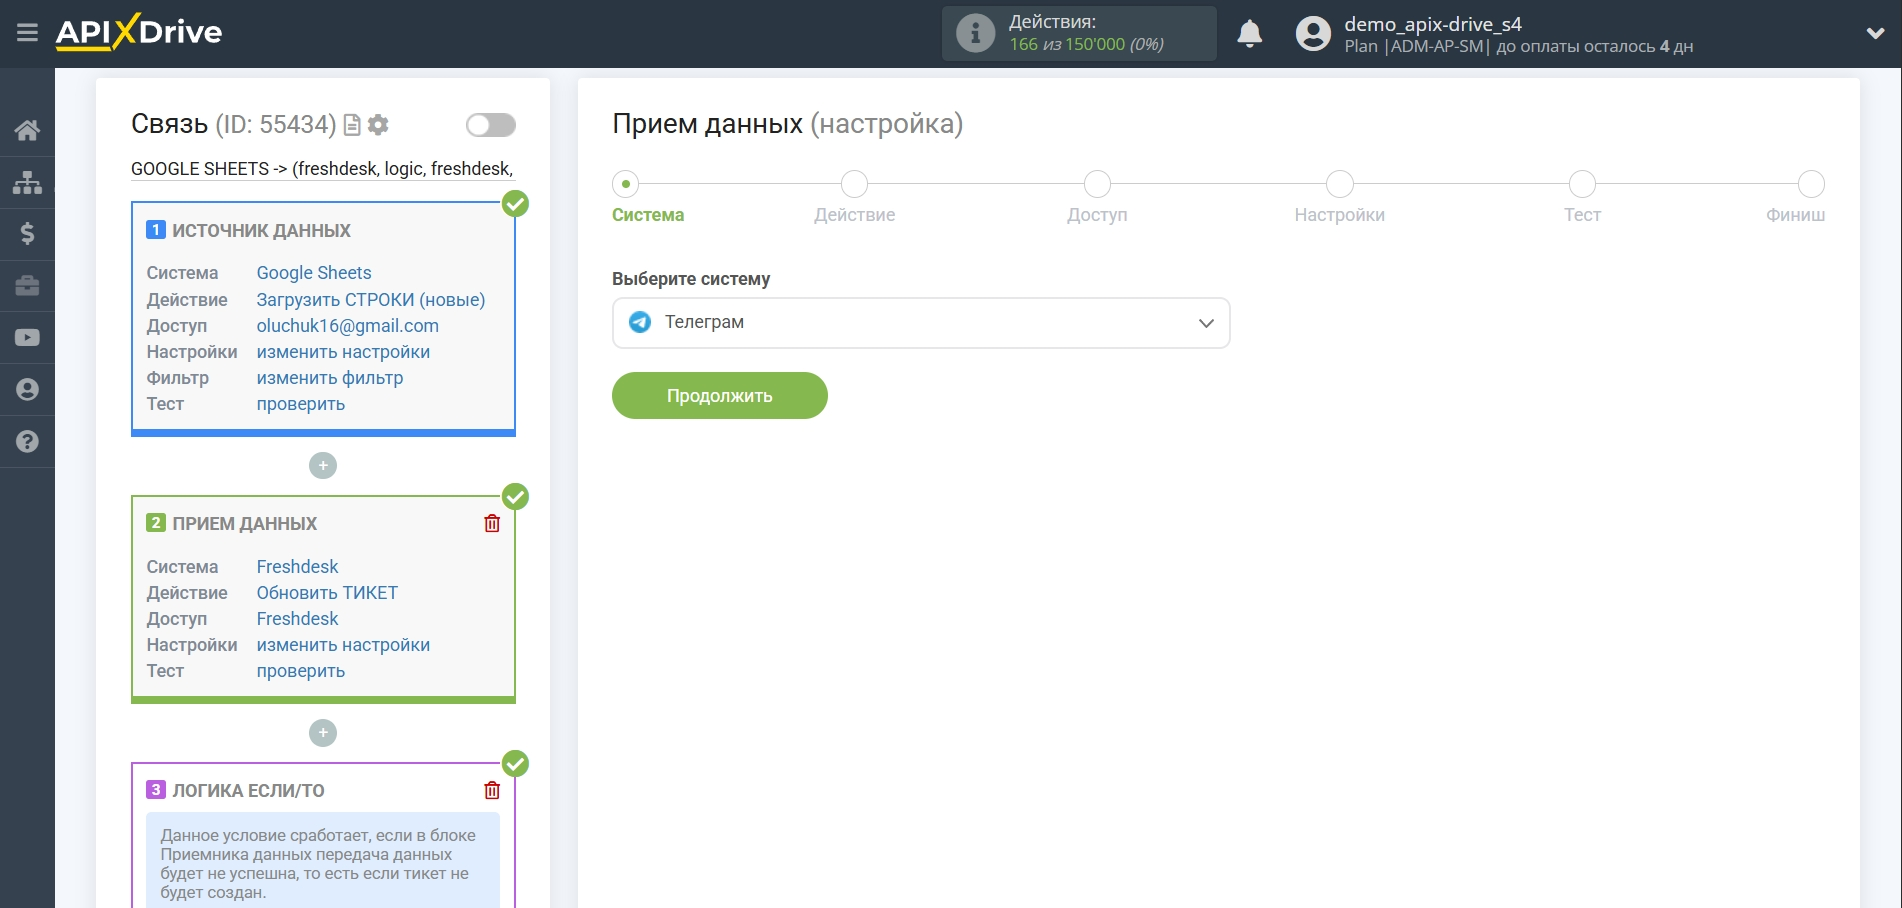Click the actions info icon

coord(975,33)
